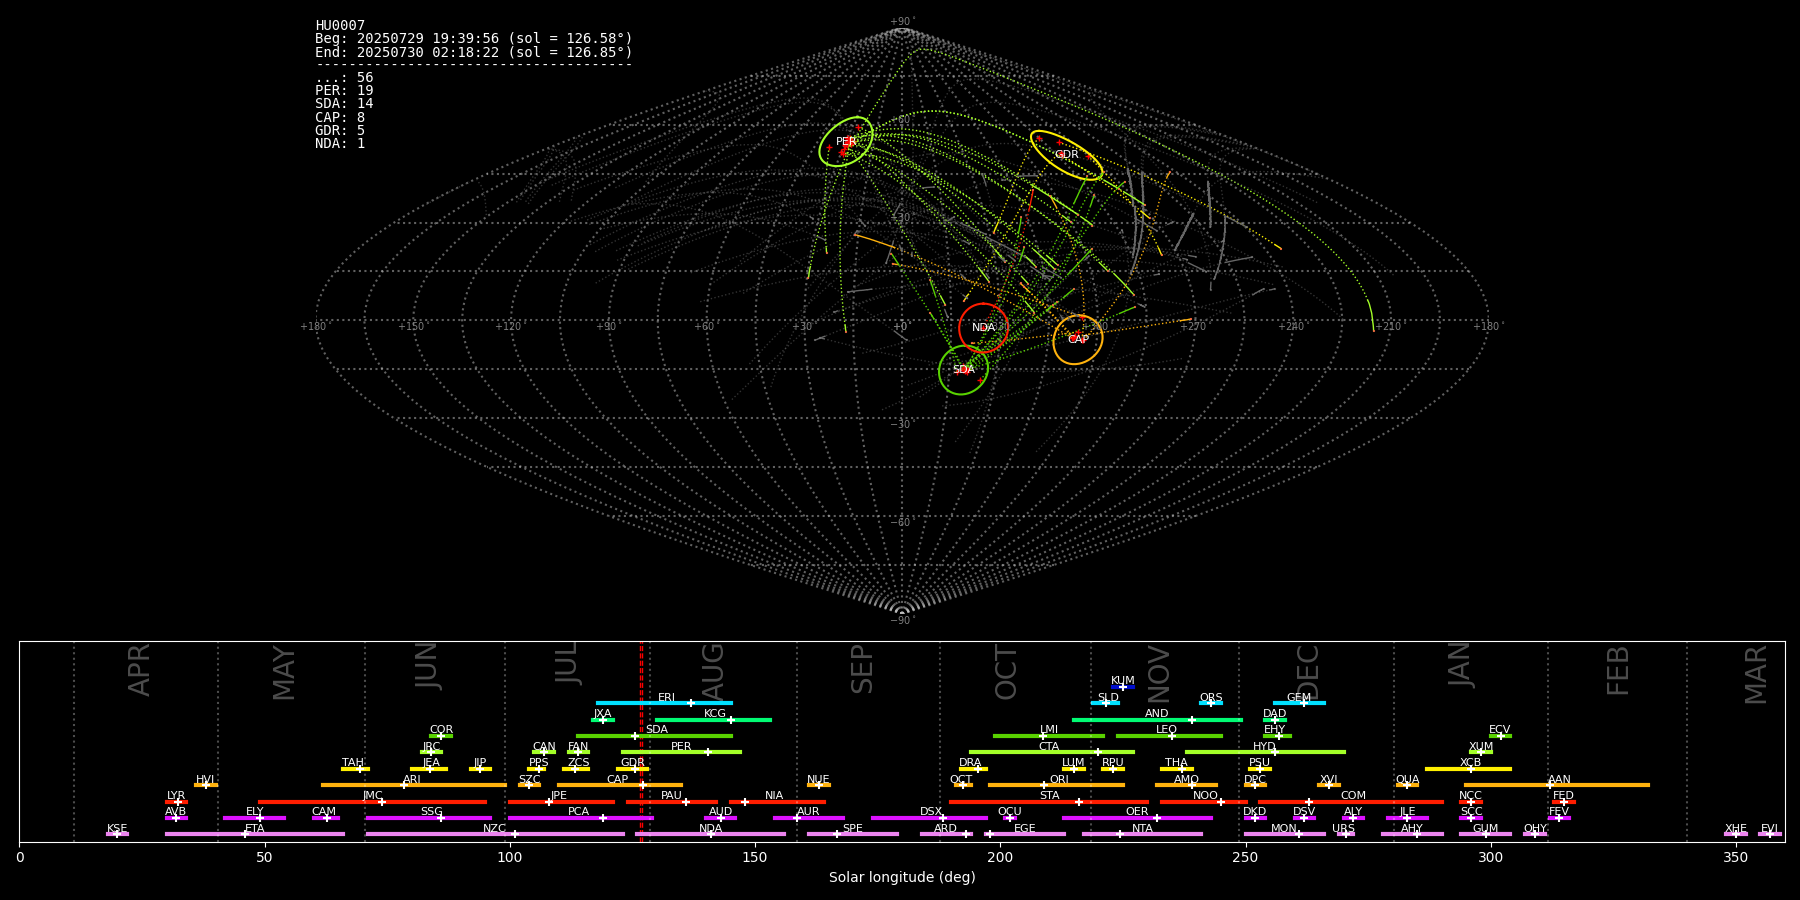Click the orange AAN activity bar
Viewport: 1800px width, 900px height.
1557,785
